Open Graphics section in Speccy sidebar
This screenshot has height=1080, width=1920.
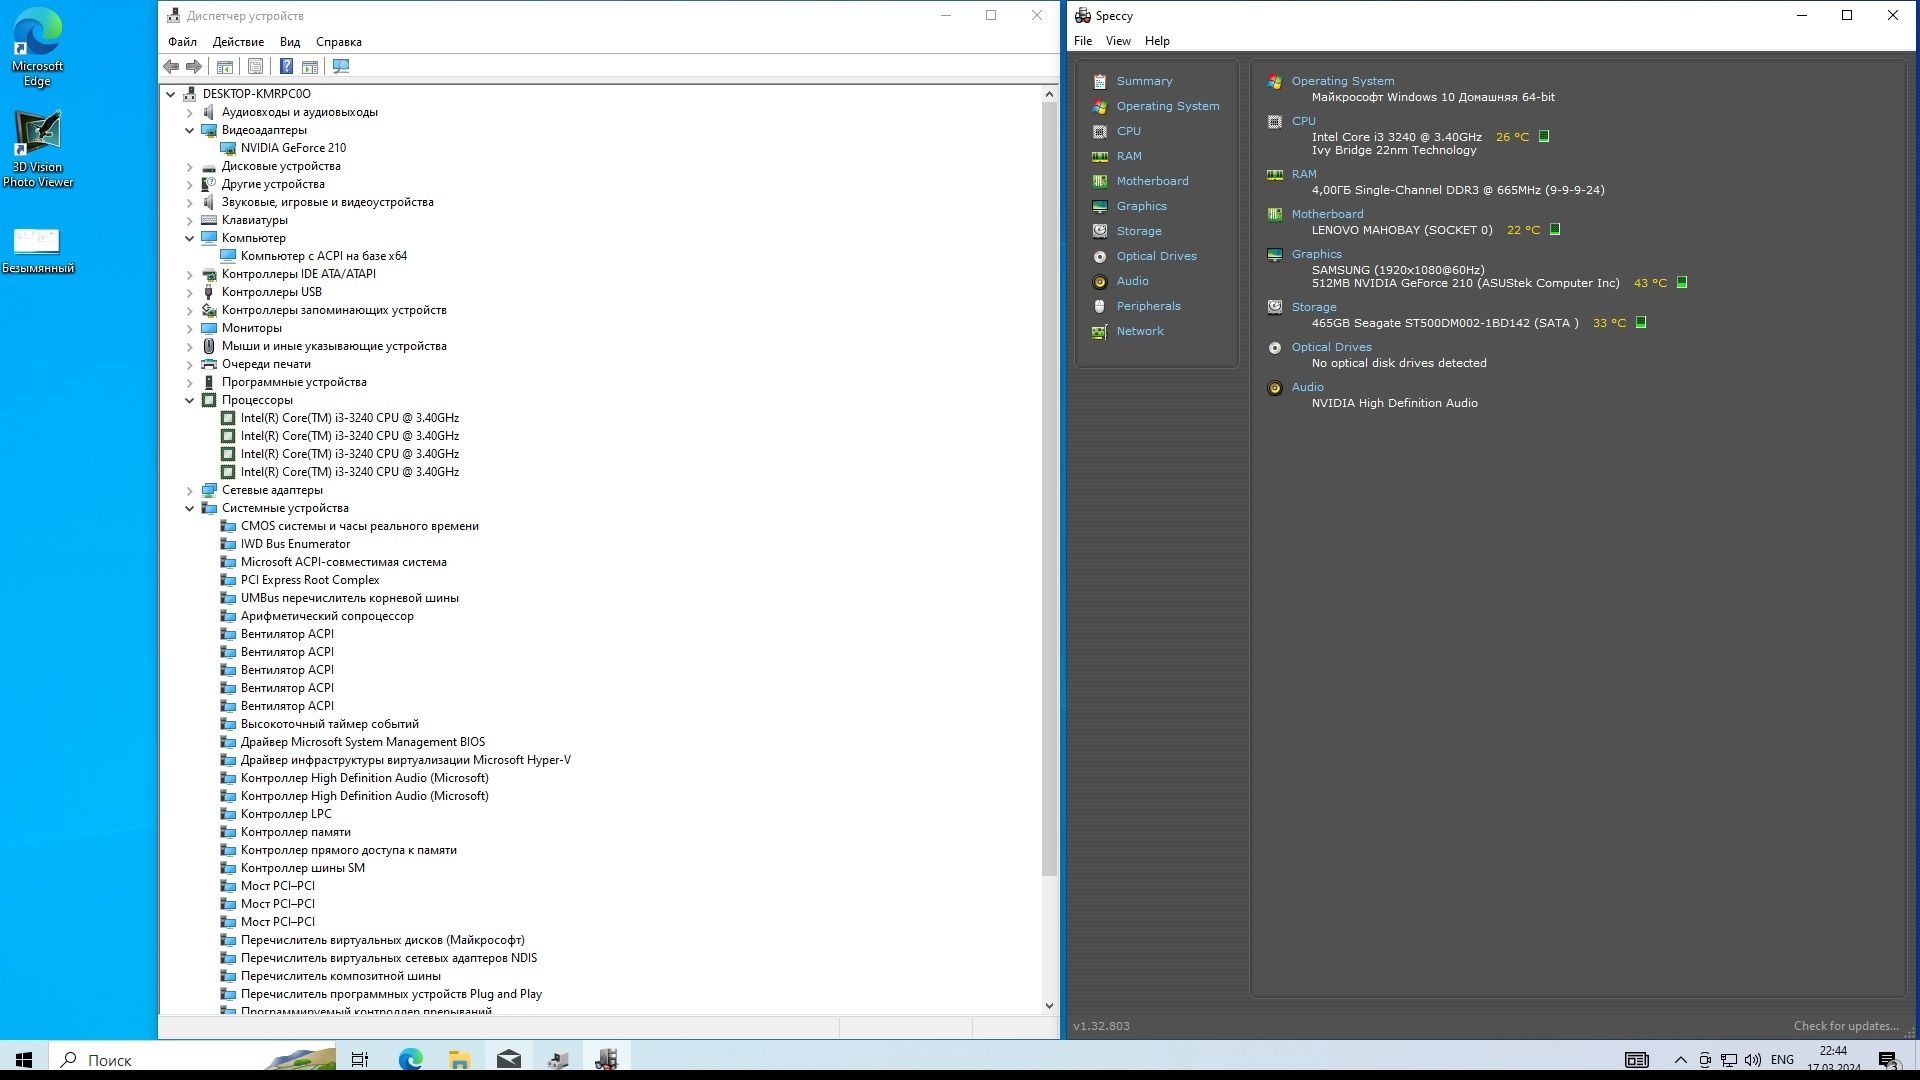coord(1141,206)
